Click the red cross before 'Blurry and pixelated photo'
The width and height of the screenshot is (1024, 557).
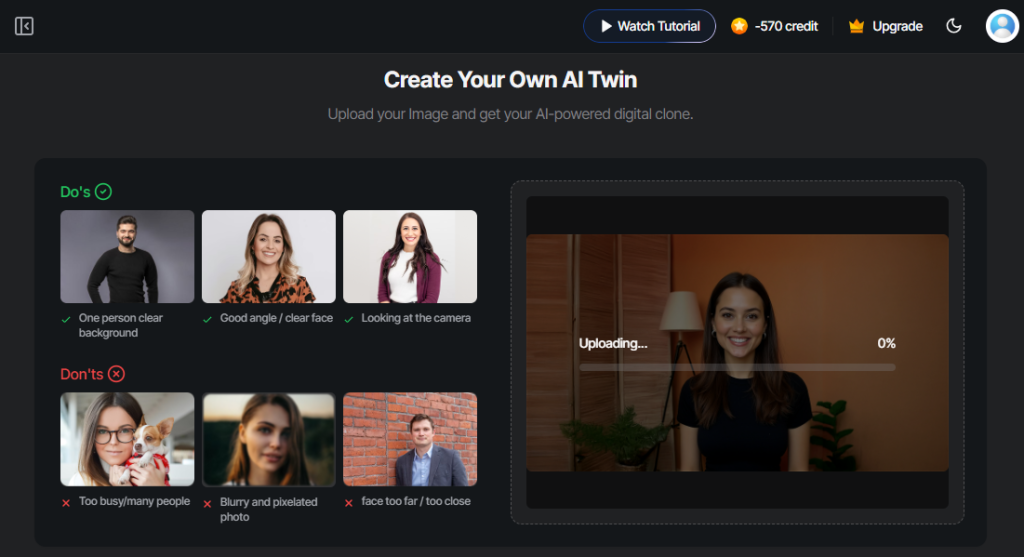click(x=207, y=503)
